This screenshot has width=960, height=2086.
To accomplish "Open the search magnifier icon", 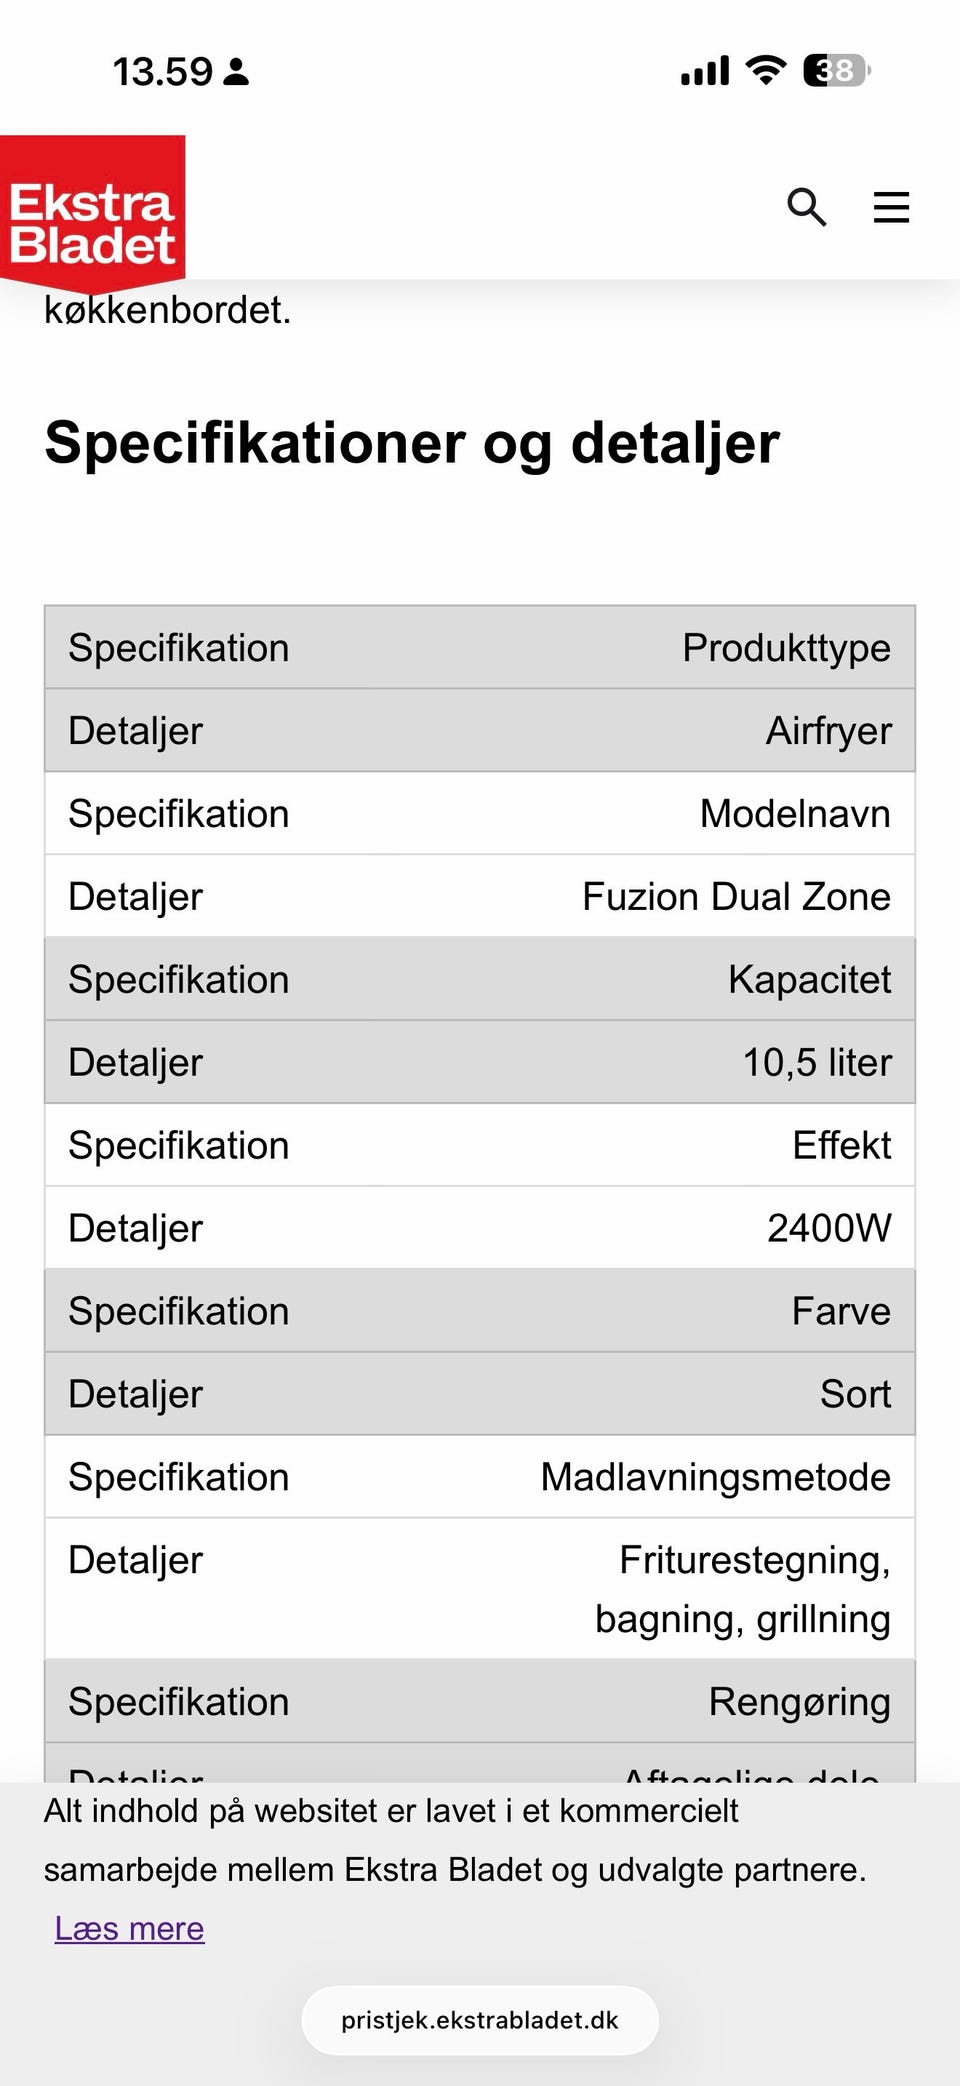I will click(806, 207).
